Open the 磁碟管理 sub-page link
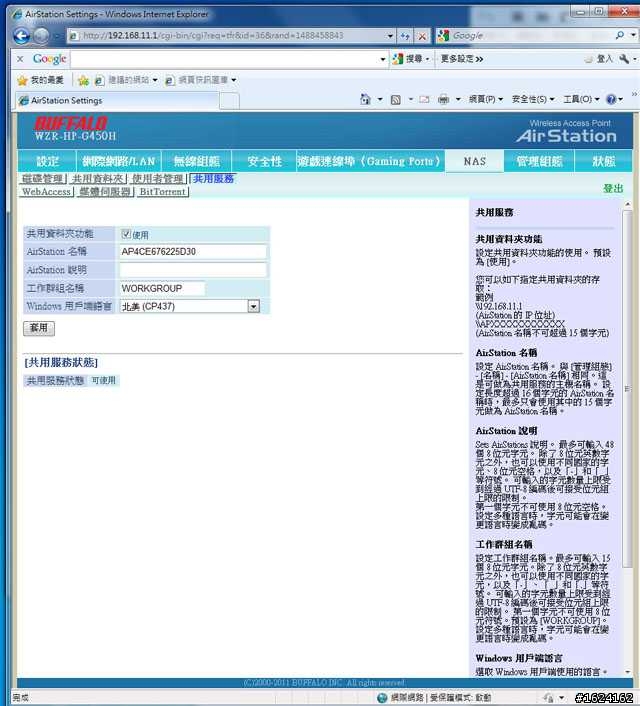Screen dimensions: 640x706 pos(43,179)
